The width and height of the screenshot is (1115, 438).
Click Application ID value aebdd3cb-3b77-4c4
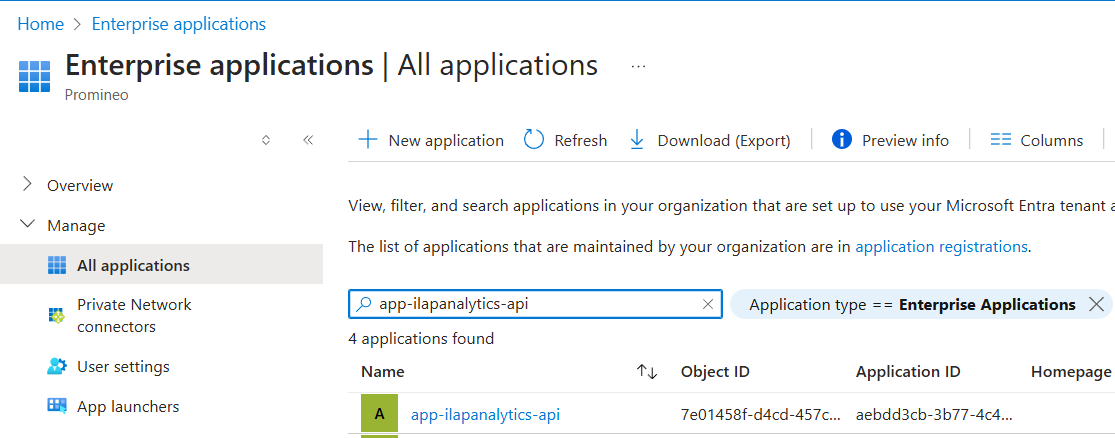[x=934, y=414]
